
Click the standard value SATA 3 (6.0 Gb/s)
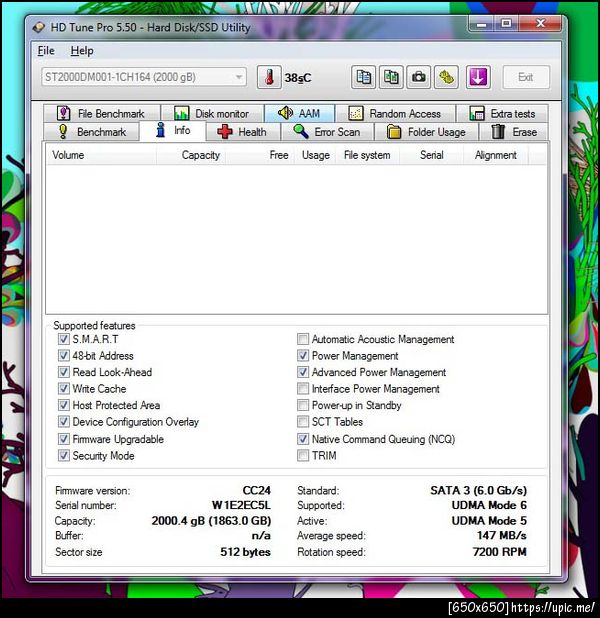pos(478,490)
